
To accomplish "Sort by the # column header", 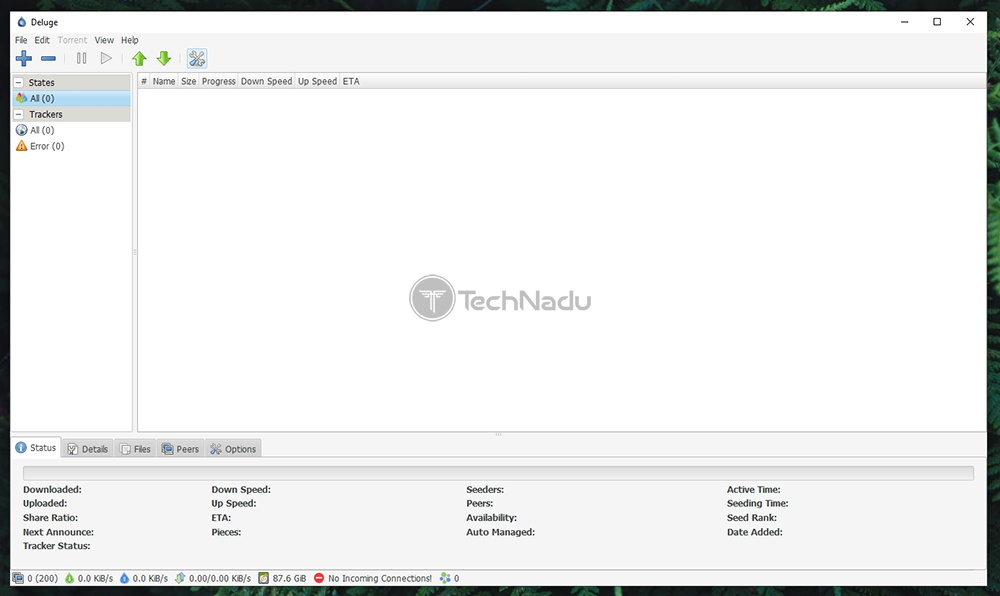I will click(143, 82).
